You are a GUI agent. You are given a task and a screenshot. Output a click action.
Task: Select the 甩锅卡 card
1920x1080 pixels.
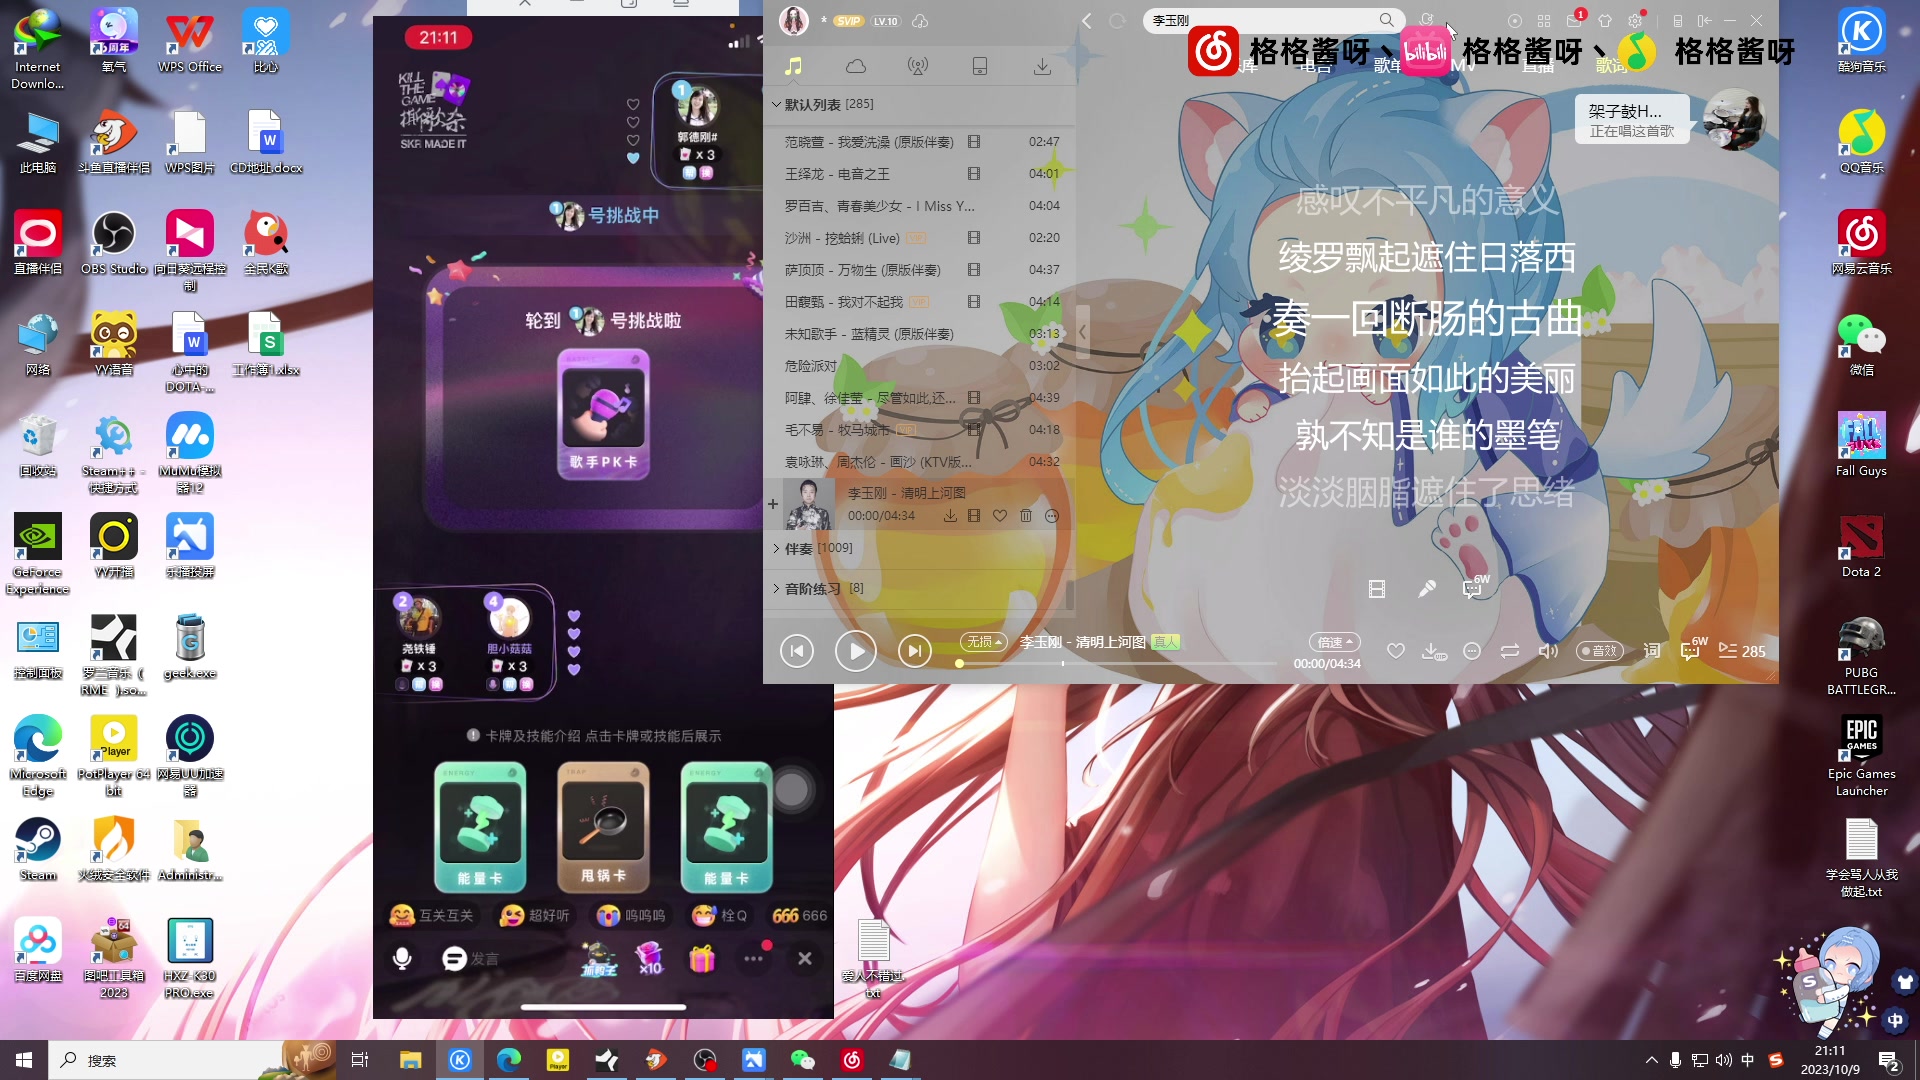pyautogui.click(x=603, y=826)
